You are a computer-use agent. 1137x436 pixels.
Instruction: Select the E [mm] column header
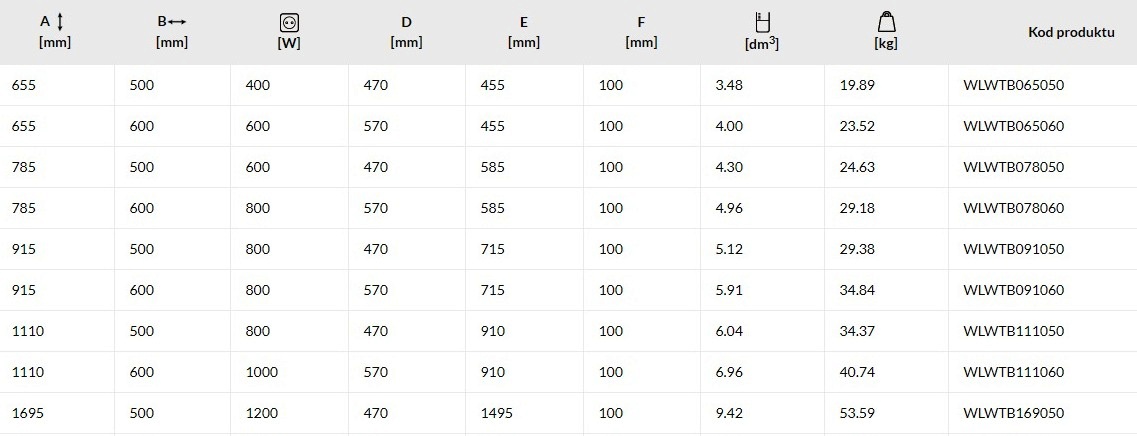point(524,33)
